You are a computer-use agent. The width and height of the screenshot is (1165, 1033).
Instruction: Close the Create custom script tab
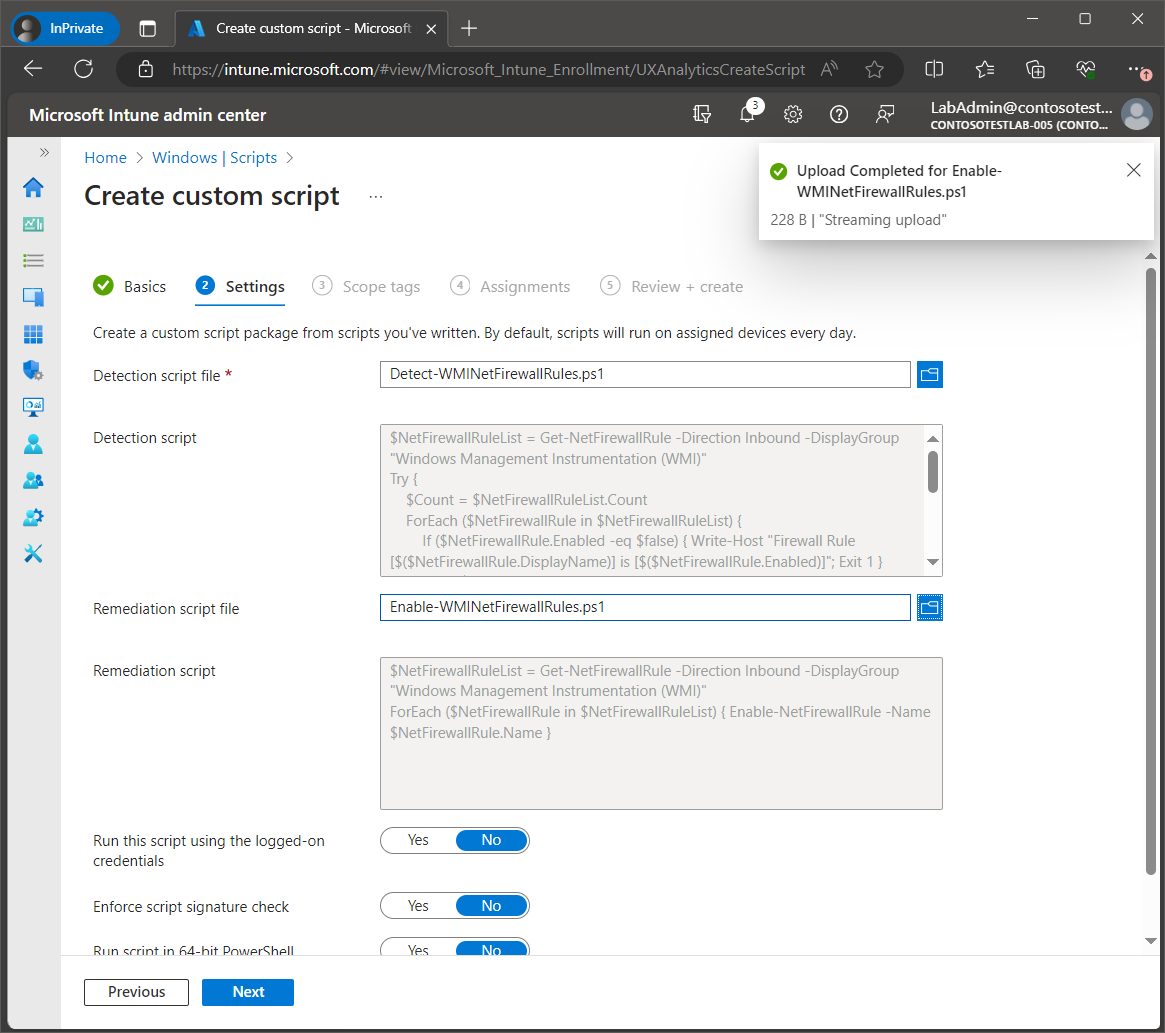(x=431, y=29)
